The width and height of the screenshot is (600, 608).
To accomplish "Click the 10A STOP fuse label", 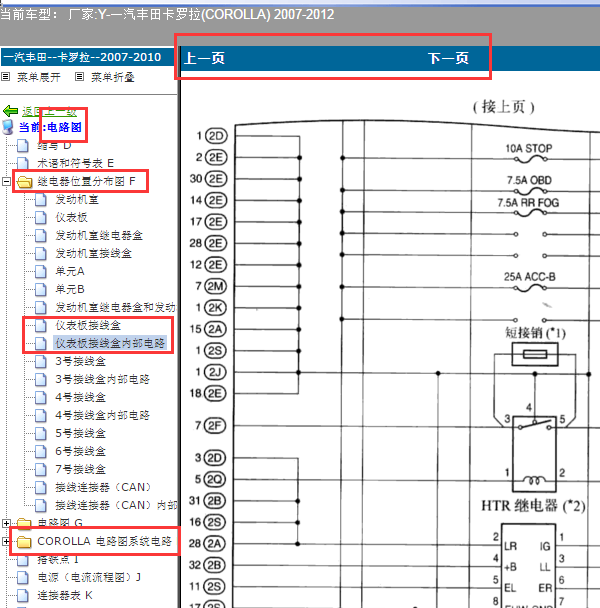I will (x=529, y=148).
